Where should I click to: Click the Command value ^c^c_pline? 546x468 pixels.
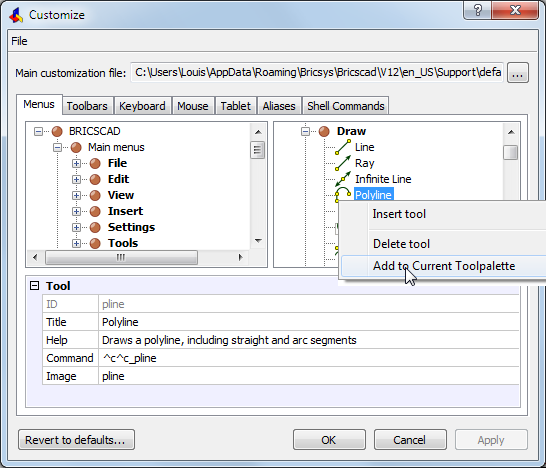point(130,358)
